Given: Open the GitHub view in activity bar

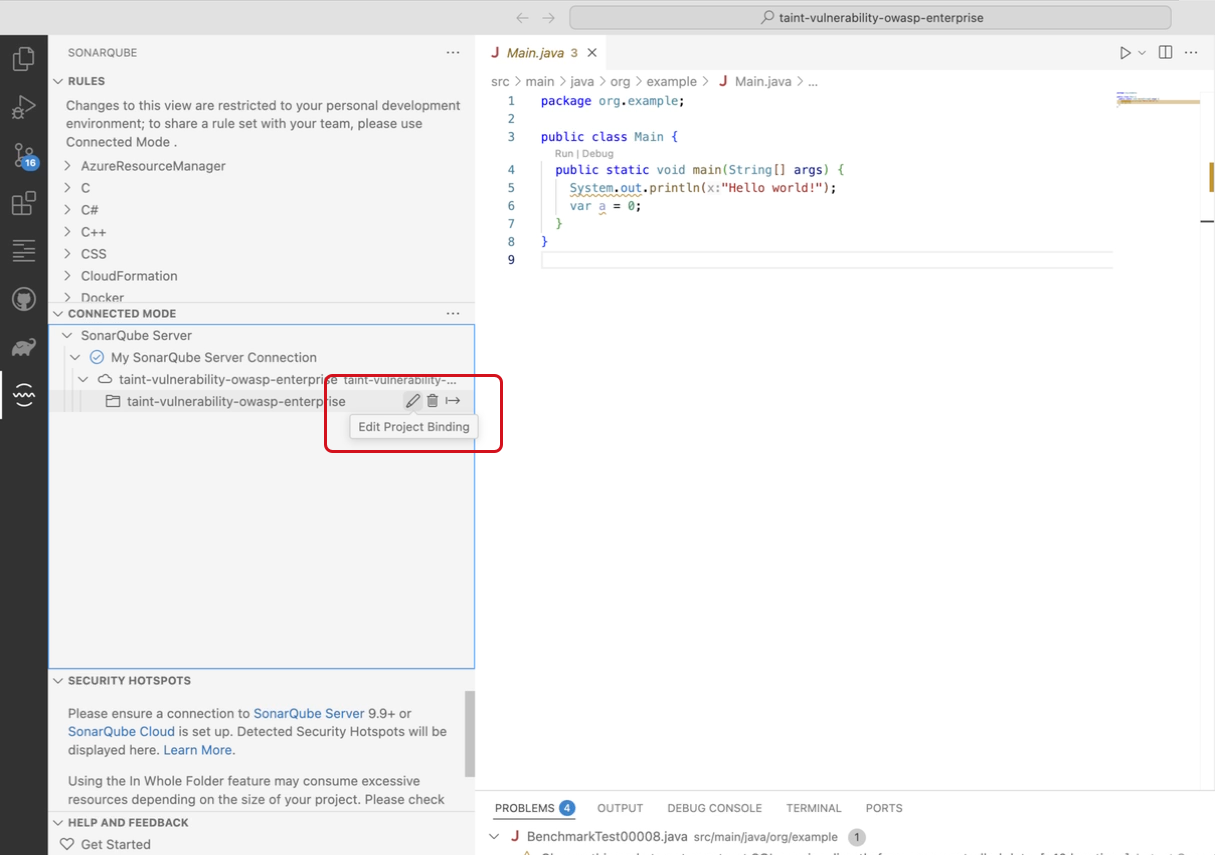Looking at the screenshot, I should click(23, 299).
